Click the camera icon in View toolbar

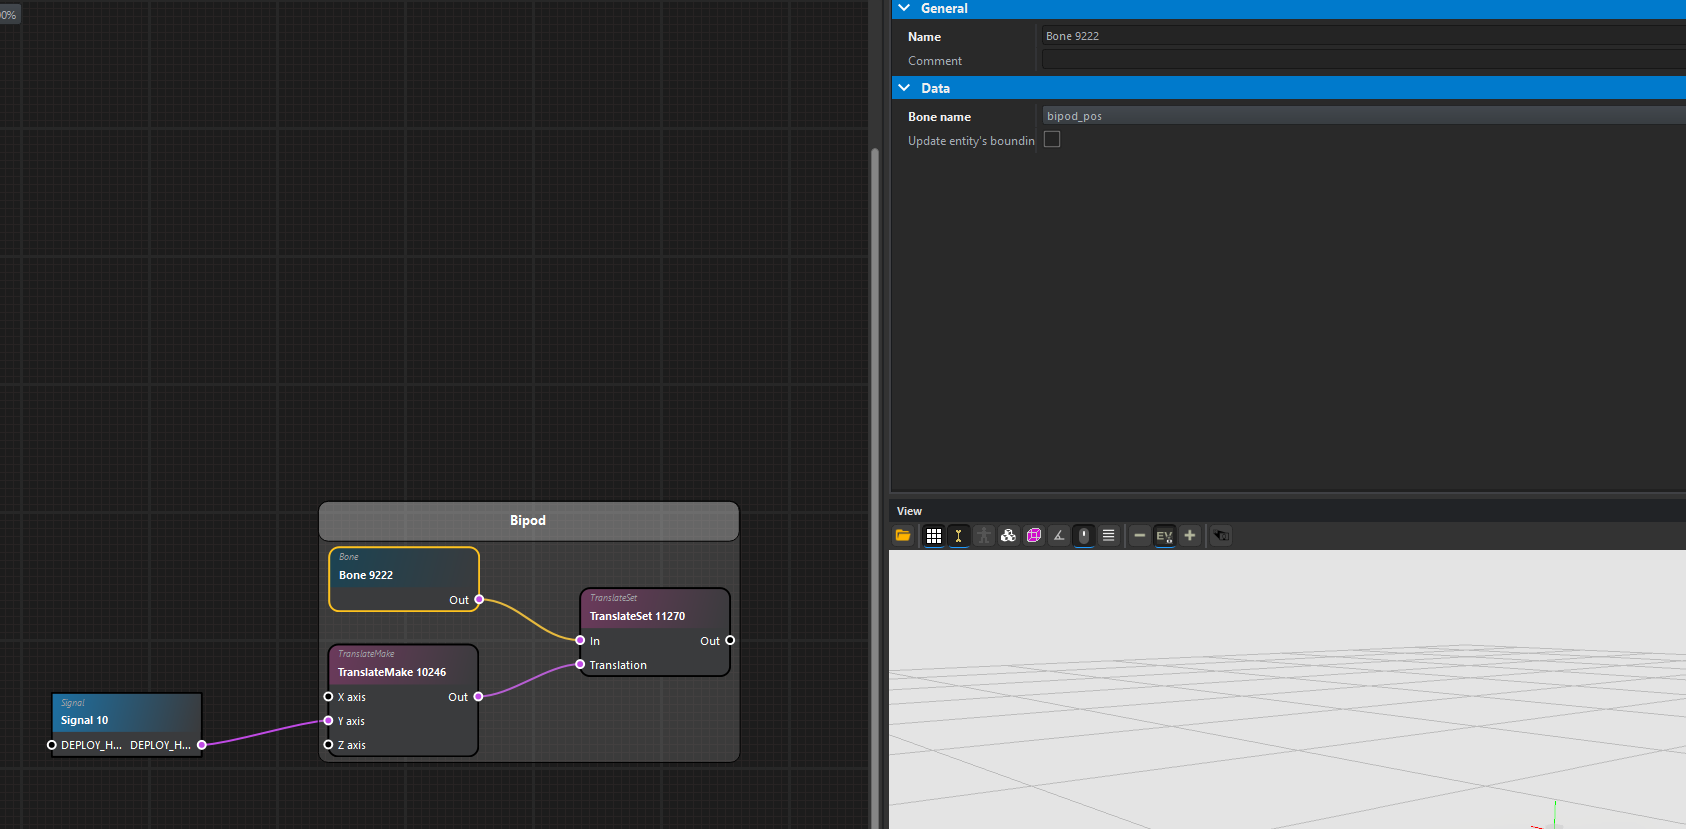(x=1221, y=536)
